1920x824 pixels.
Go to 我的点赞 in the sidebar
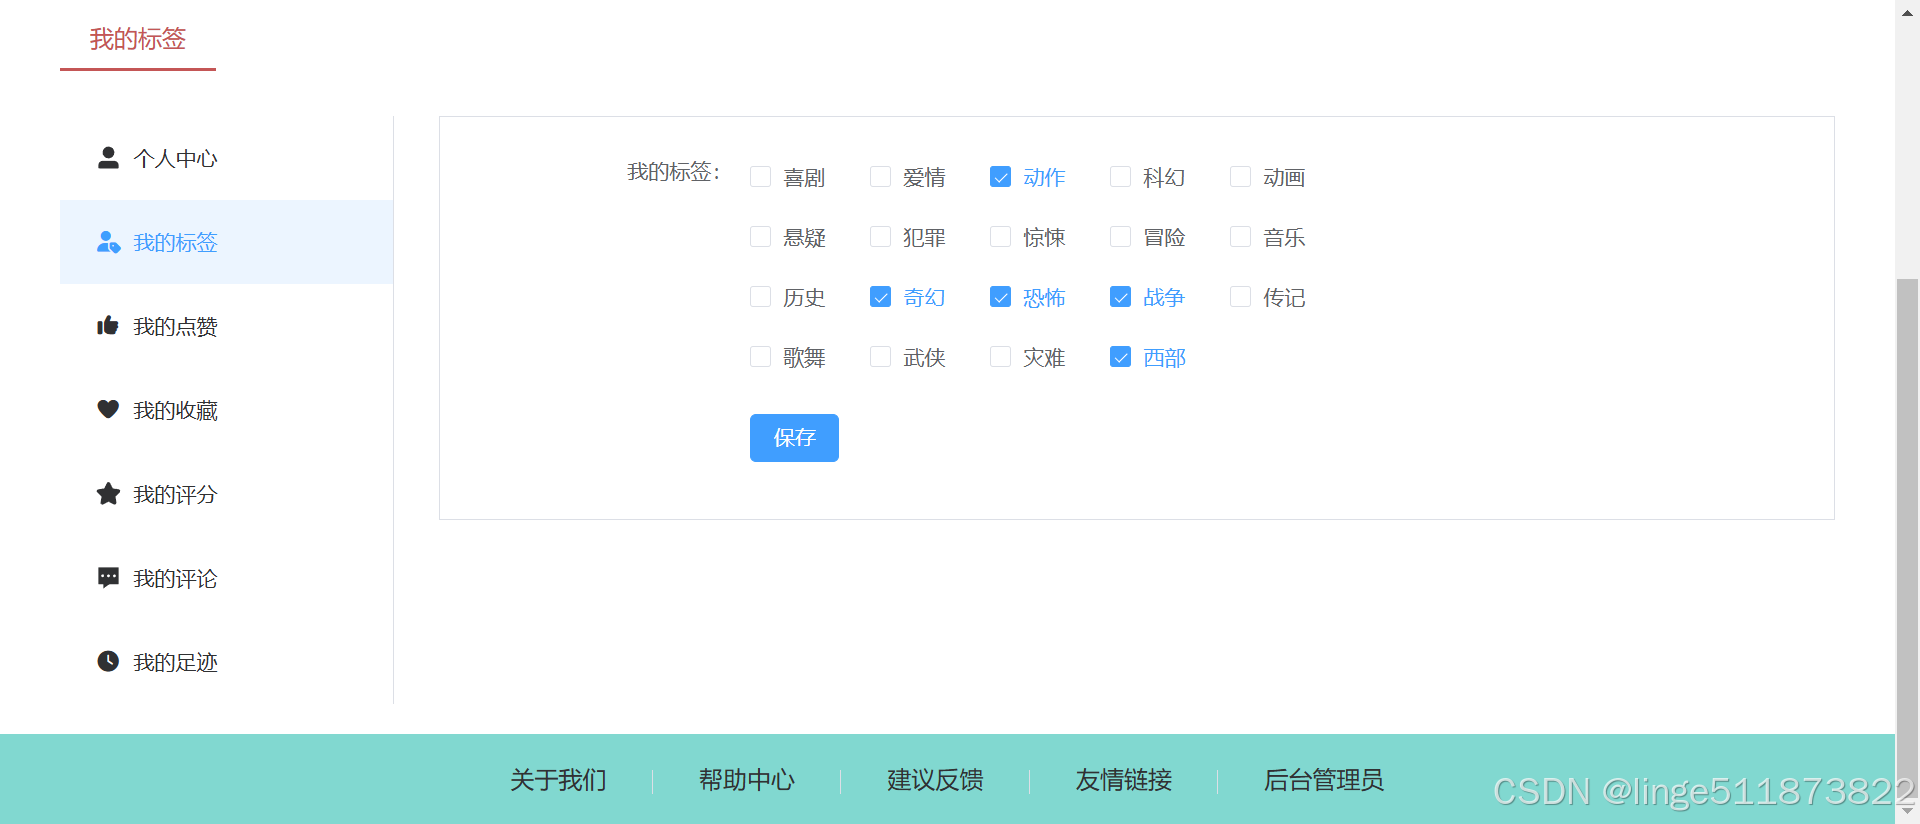click(x=226, y=326)
